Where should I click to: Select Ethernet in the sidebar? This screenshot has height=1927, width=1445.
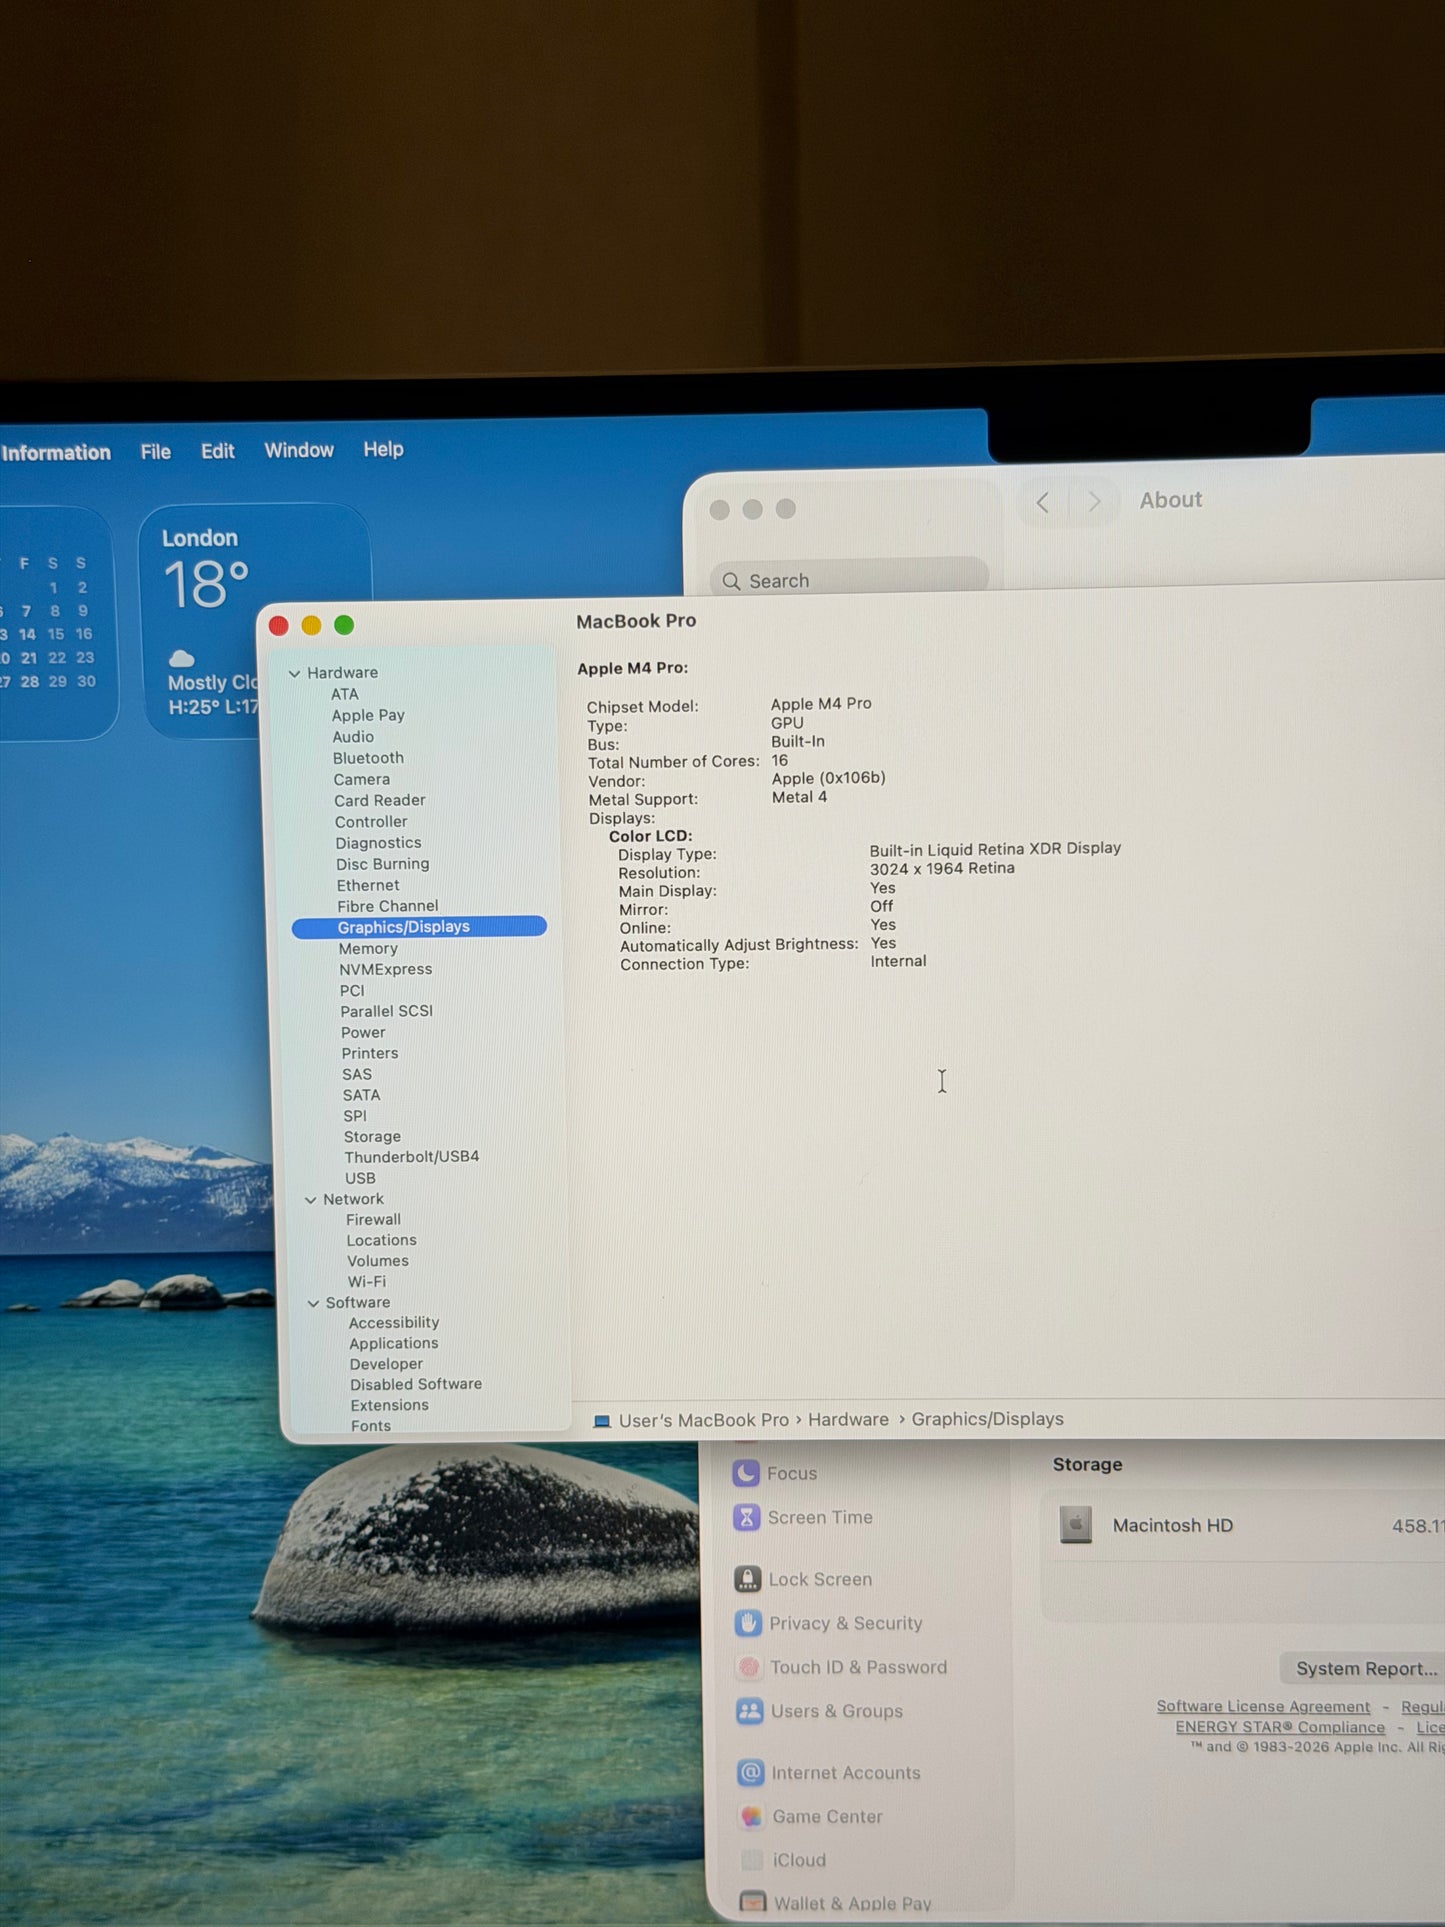(x=368, y=885)
